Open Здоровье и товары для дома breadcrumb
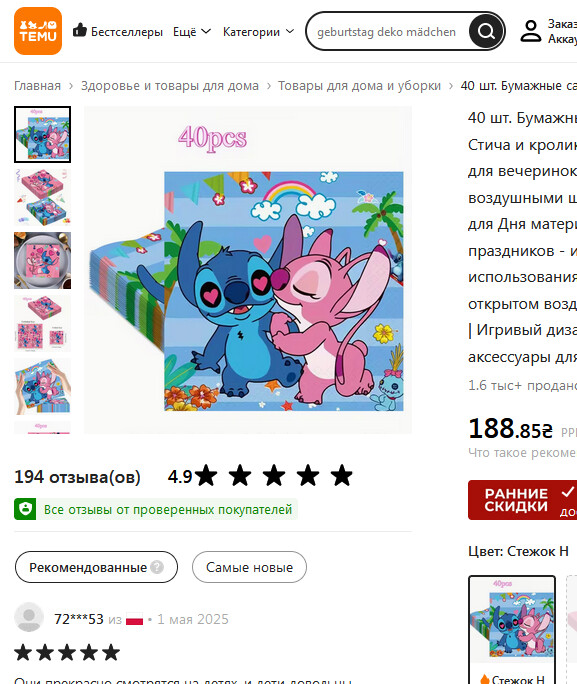This screenshot has width=577, height=684. pyautogui.click(x=170, y=86)
